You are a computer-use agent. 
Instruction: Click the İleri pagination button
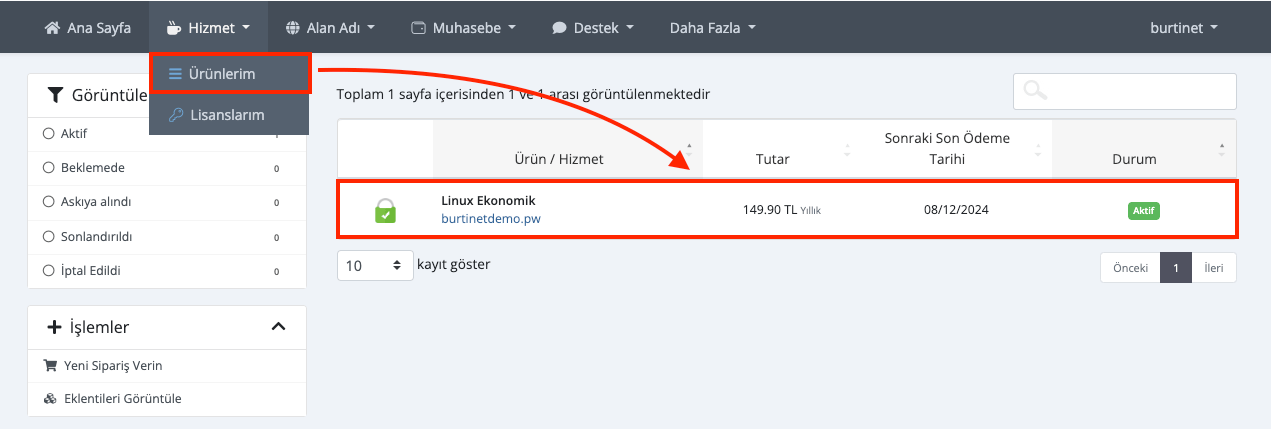click(x=1214, y=268)
